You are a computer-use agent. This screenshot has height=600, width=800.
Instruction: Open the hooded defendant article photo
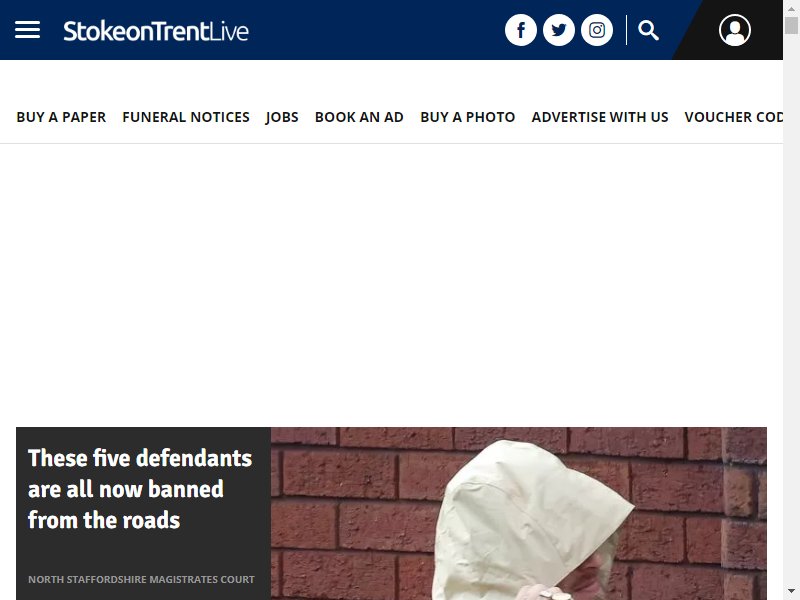pyautogui.click(x=518, y=513)
